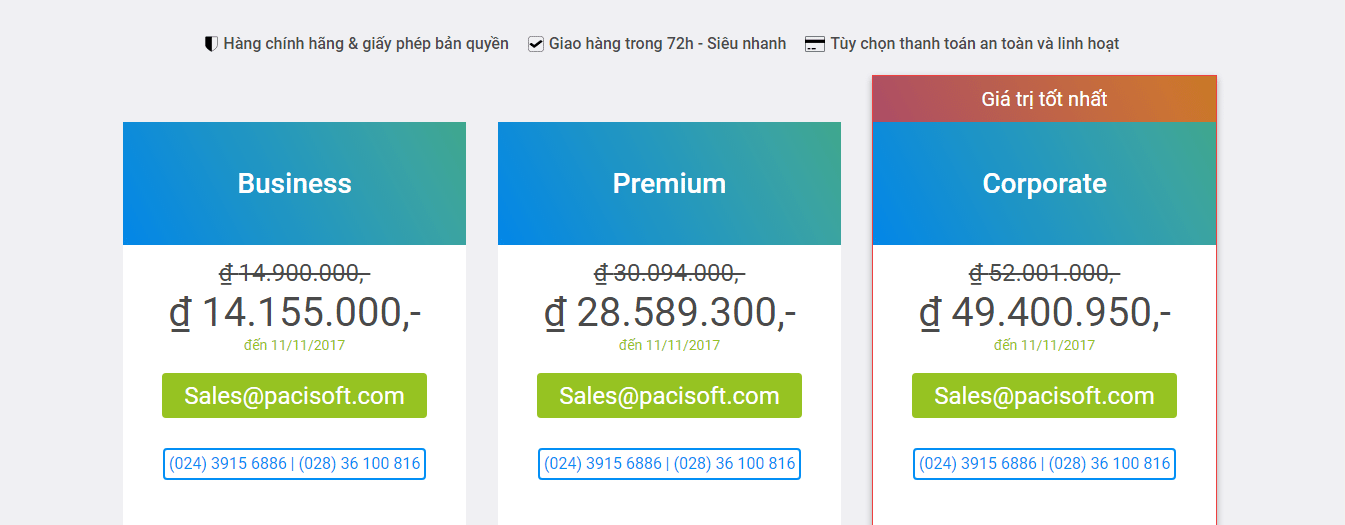1345x525 pixels.
Task: Click the crossed-out ₫ 14.900.000 price
Action: 294,273
